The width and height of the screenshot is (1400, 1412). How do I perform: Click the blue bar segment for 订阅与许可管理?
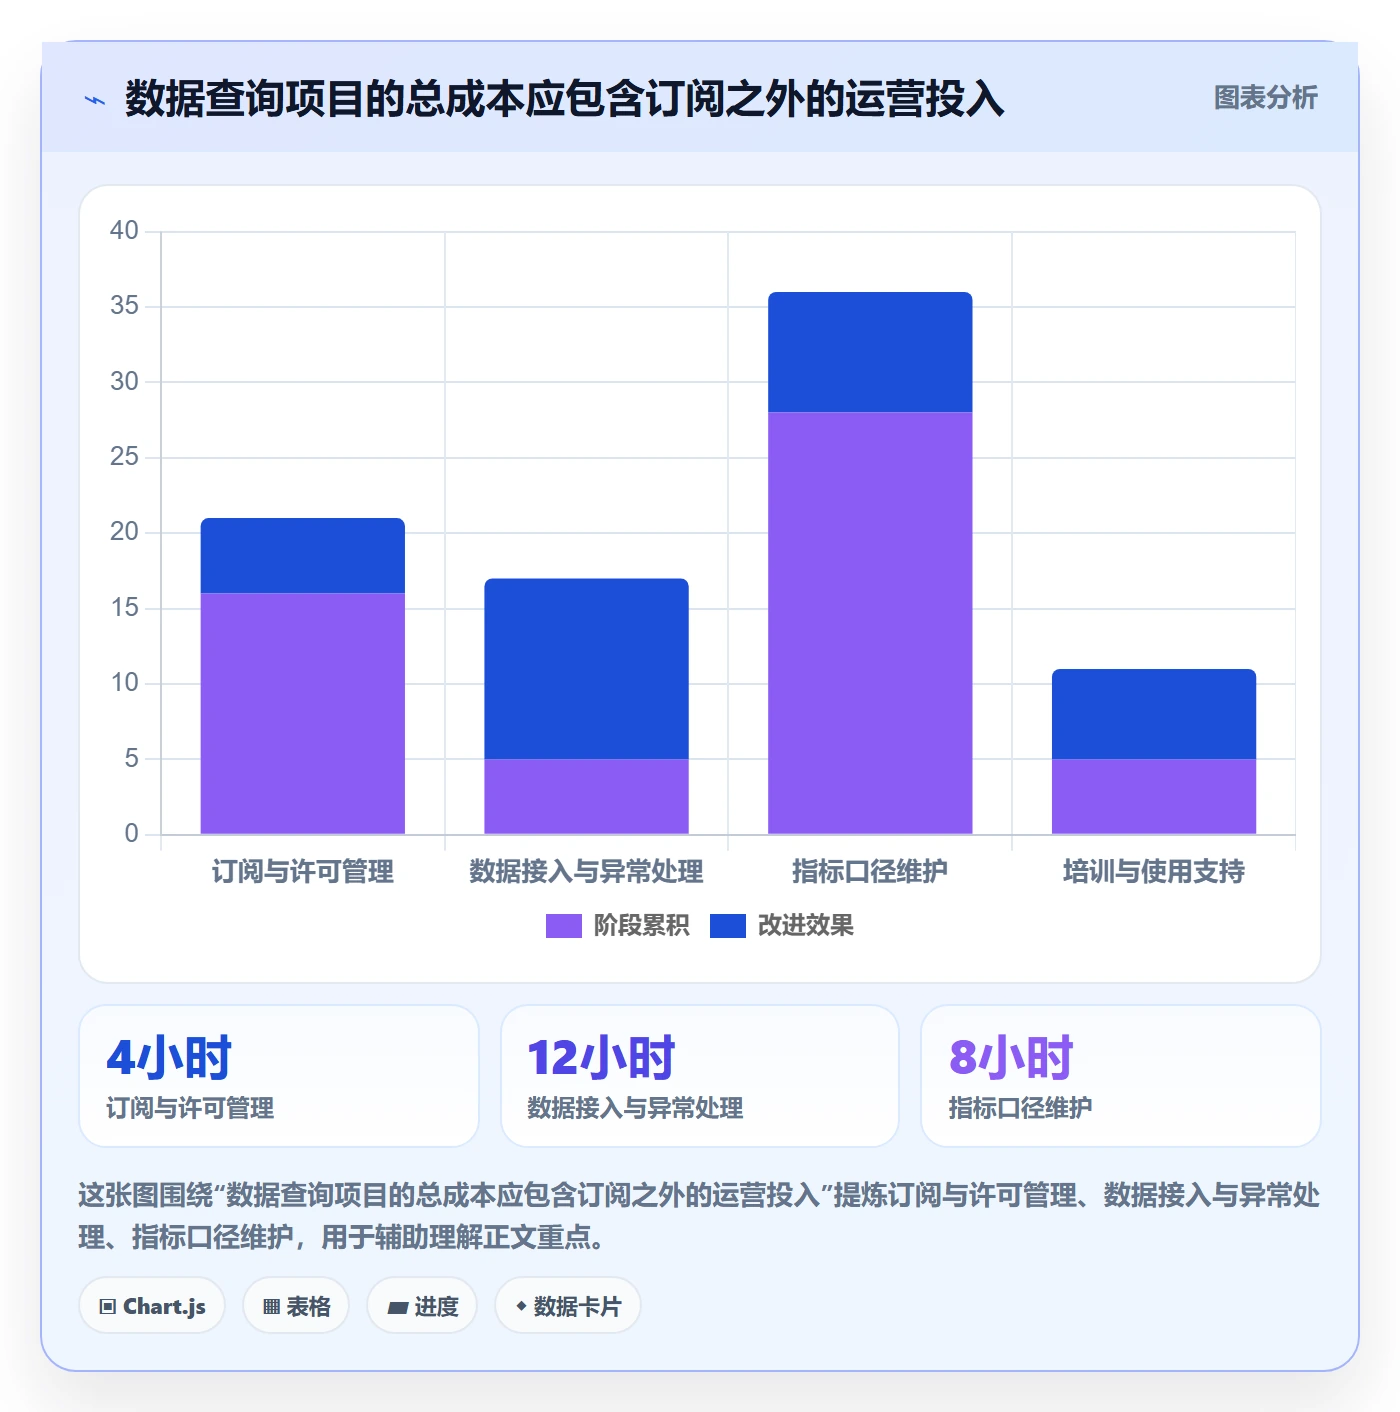(x=303, y=556)
